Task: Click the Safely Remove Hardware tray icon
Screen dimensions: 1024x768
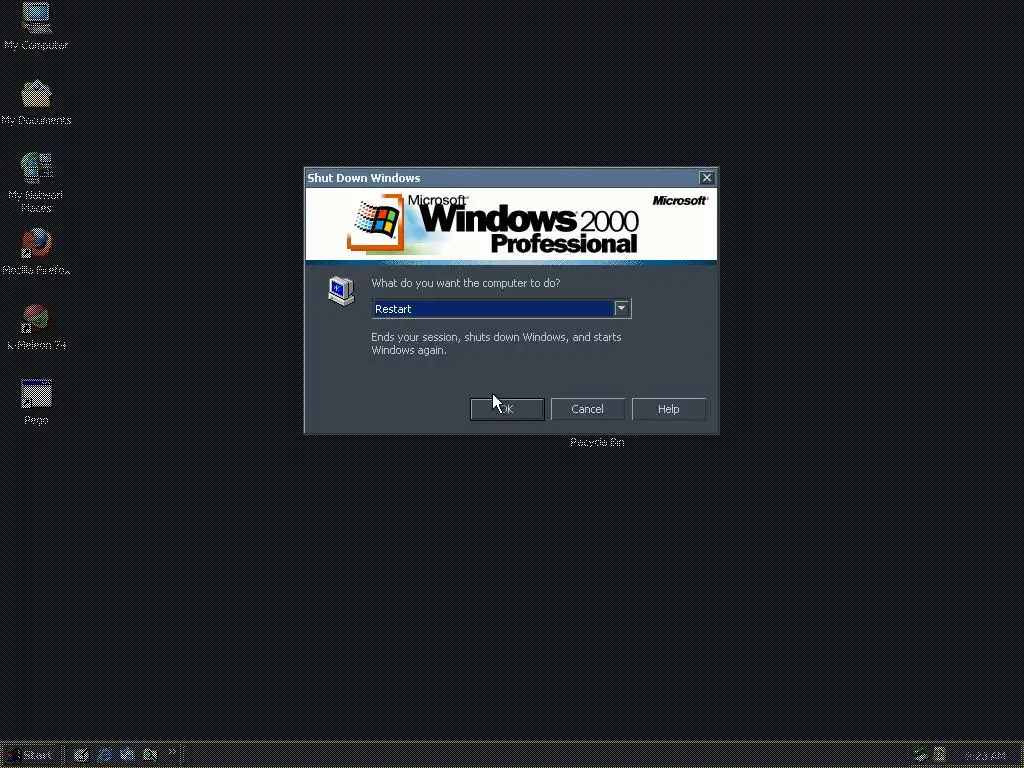Action: pos(921,756)
